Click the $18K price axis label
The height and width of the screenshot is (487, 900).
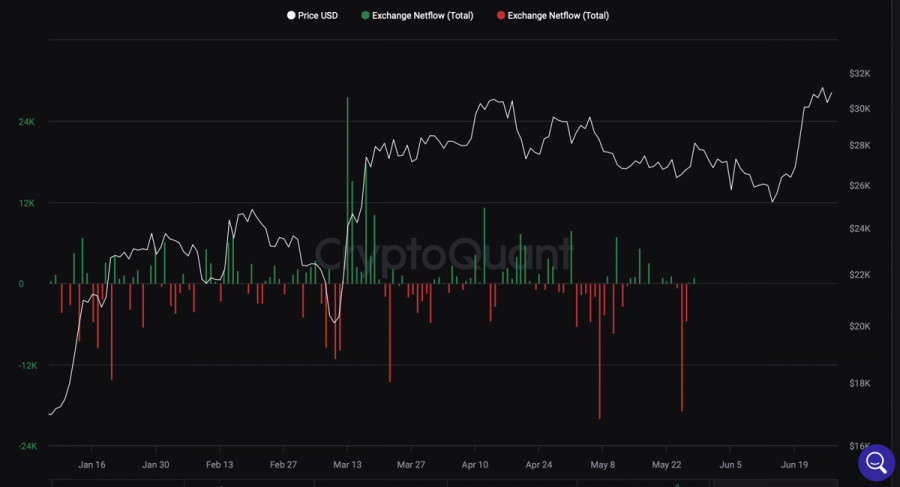click(x=860, y=383)
